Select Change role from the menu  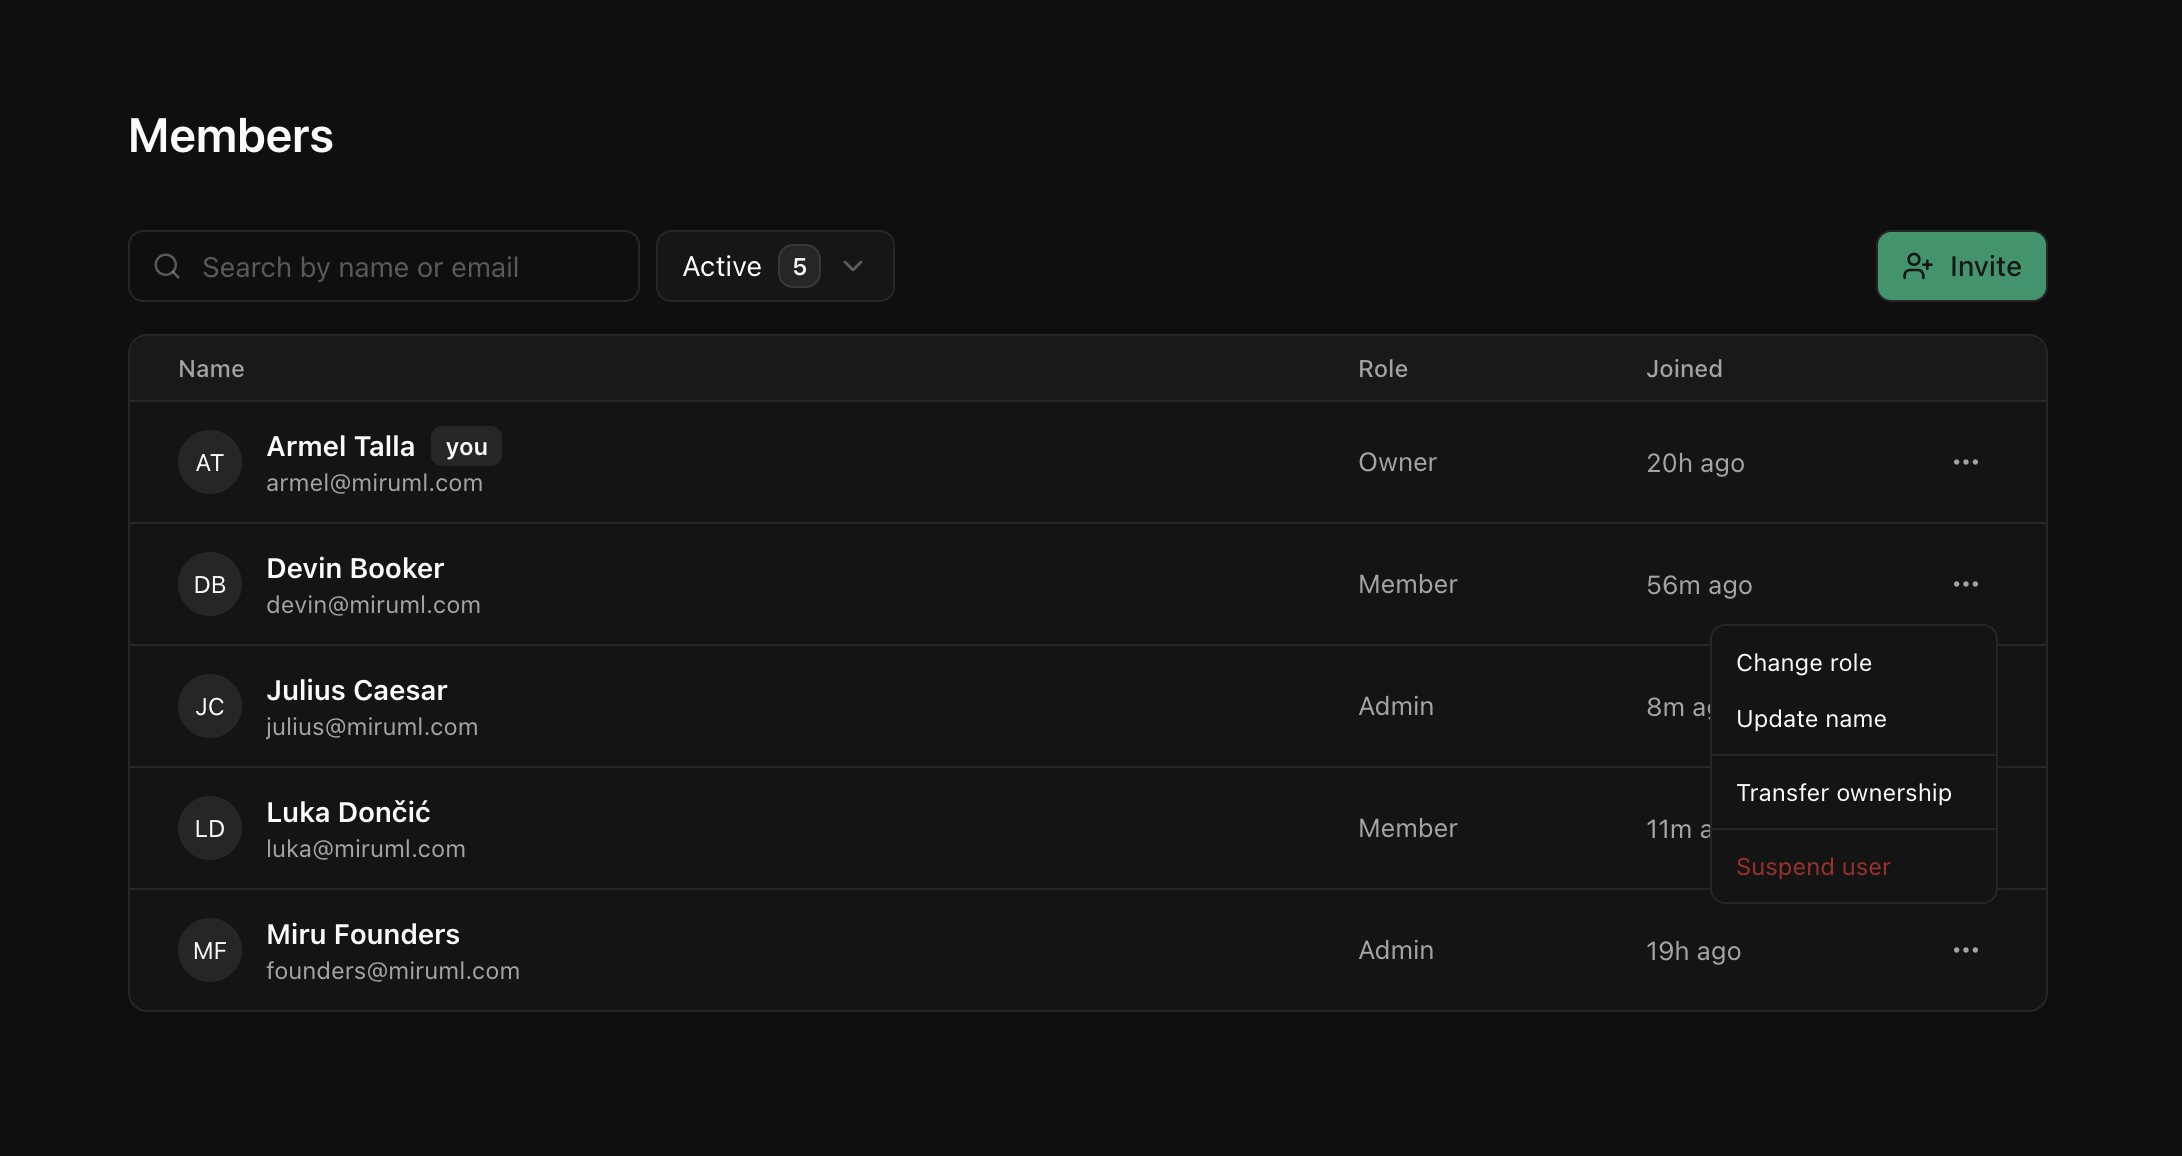coord(1804,663)
